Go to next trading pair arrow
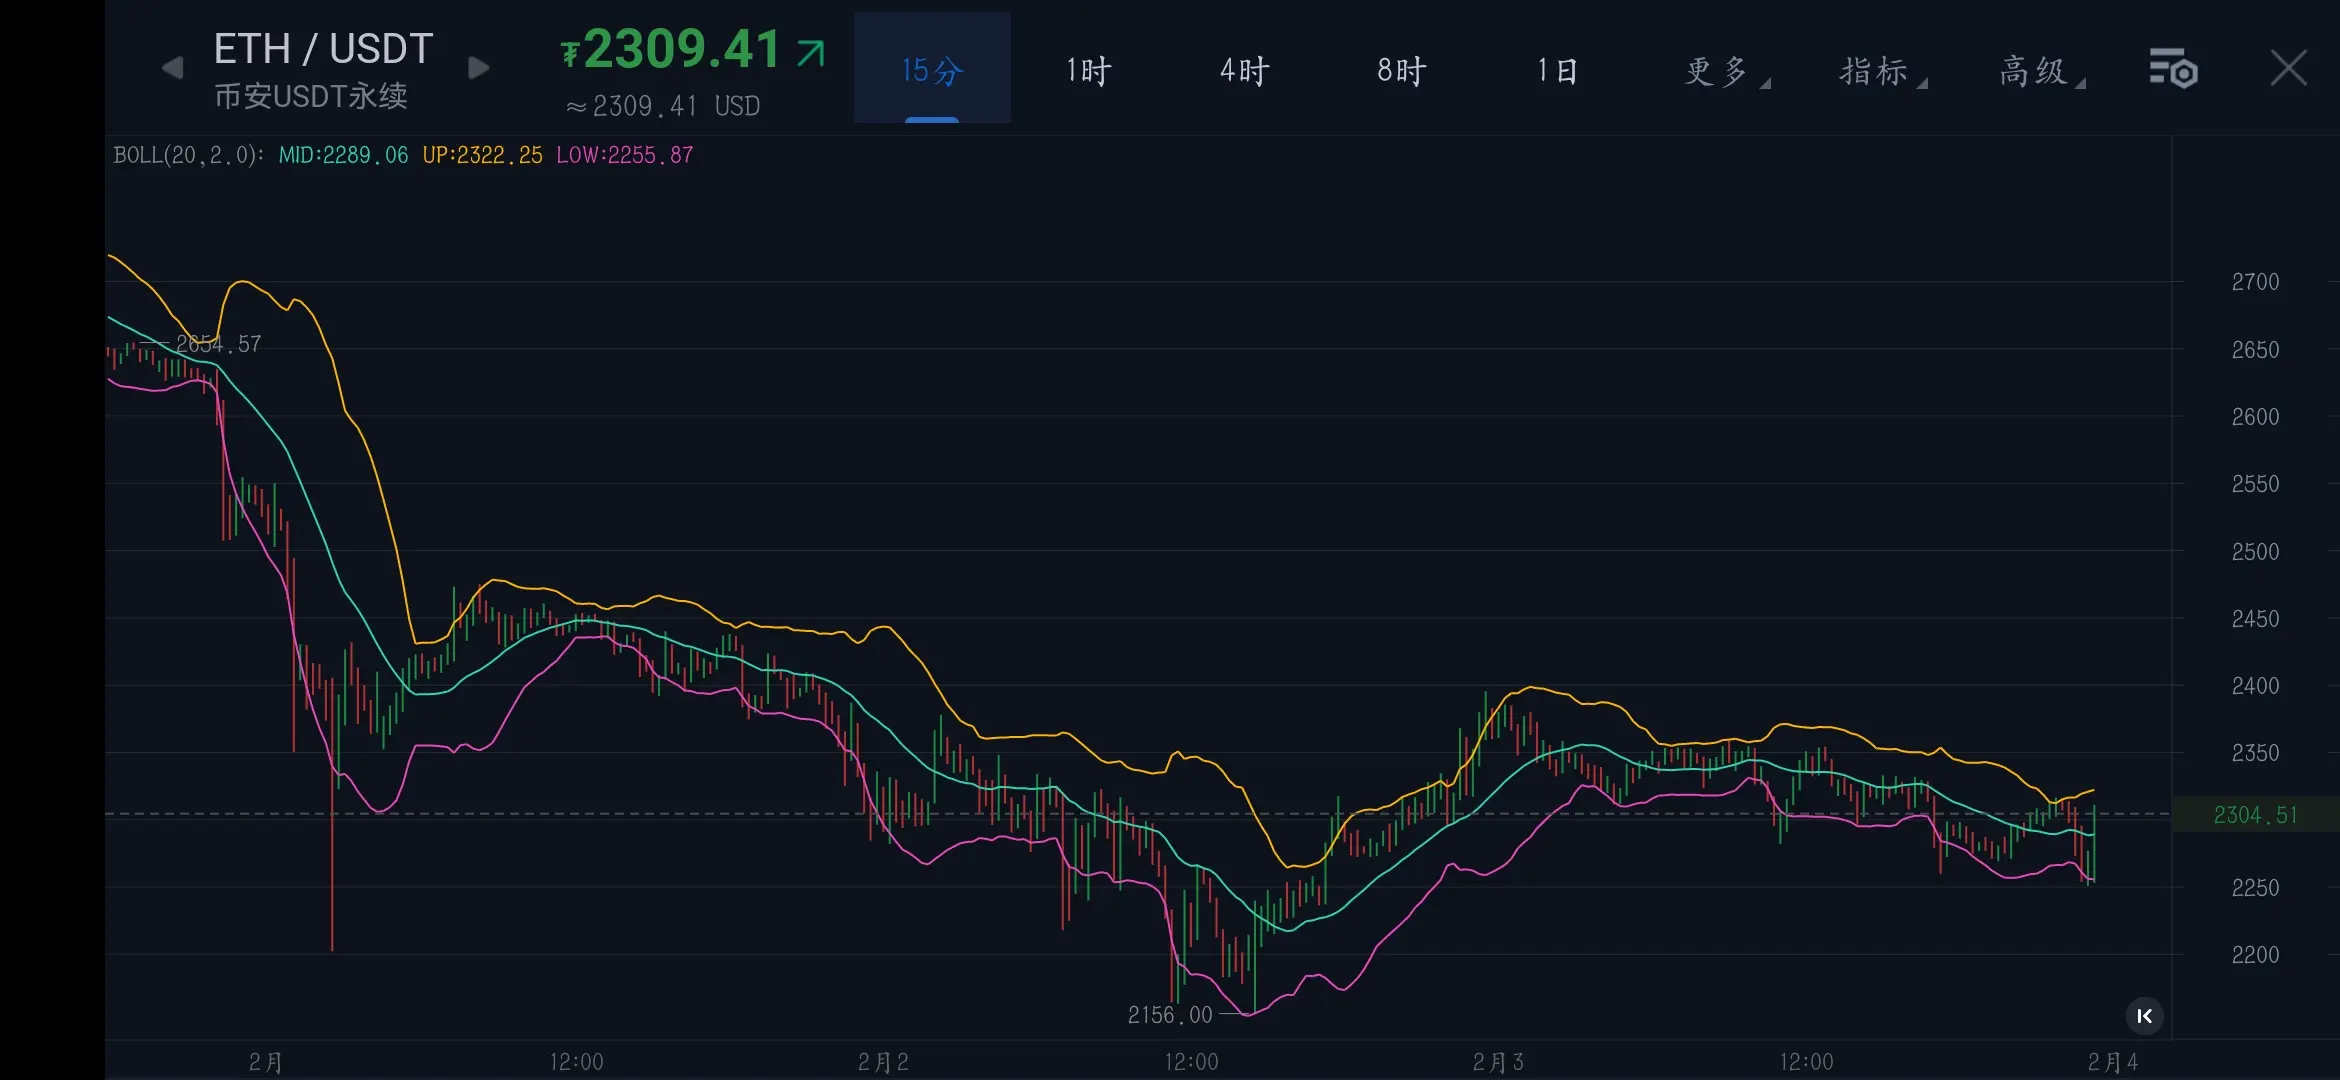 pyautogui.click(x=479, y=68)
